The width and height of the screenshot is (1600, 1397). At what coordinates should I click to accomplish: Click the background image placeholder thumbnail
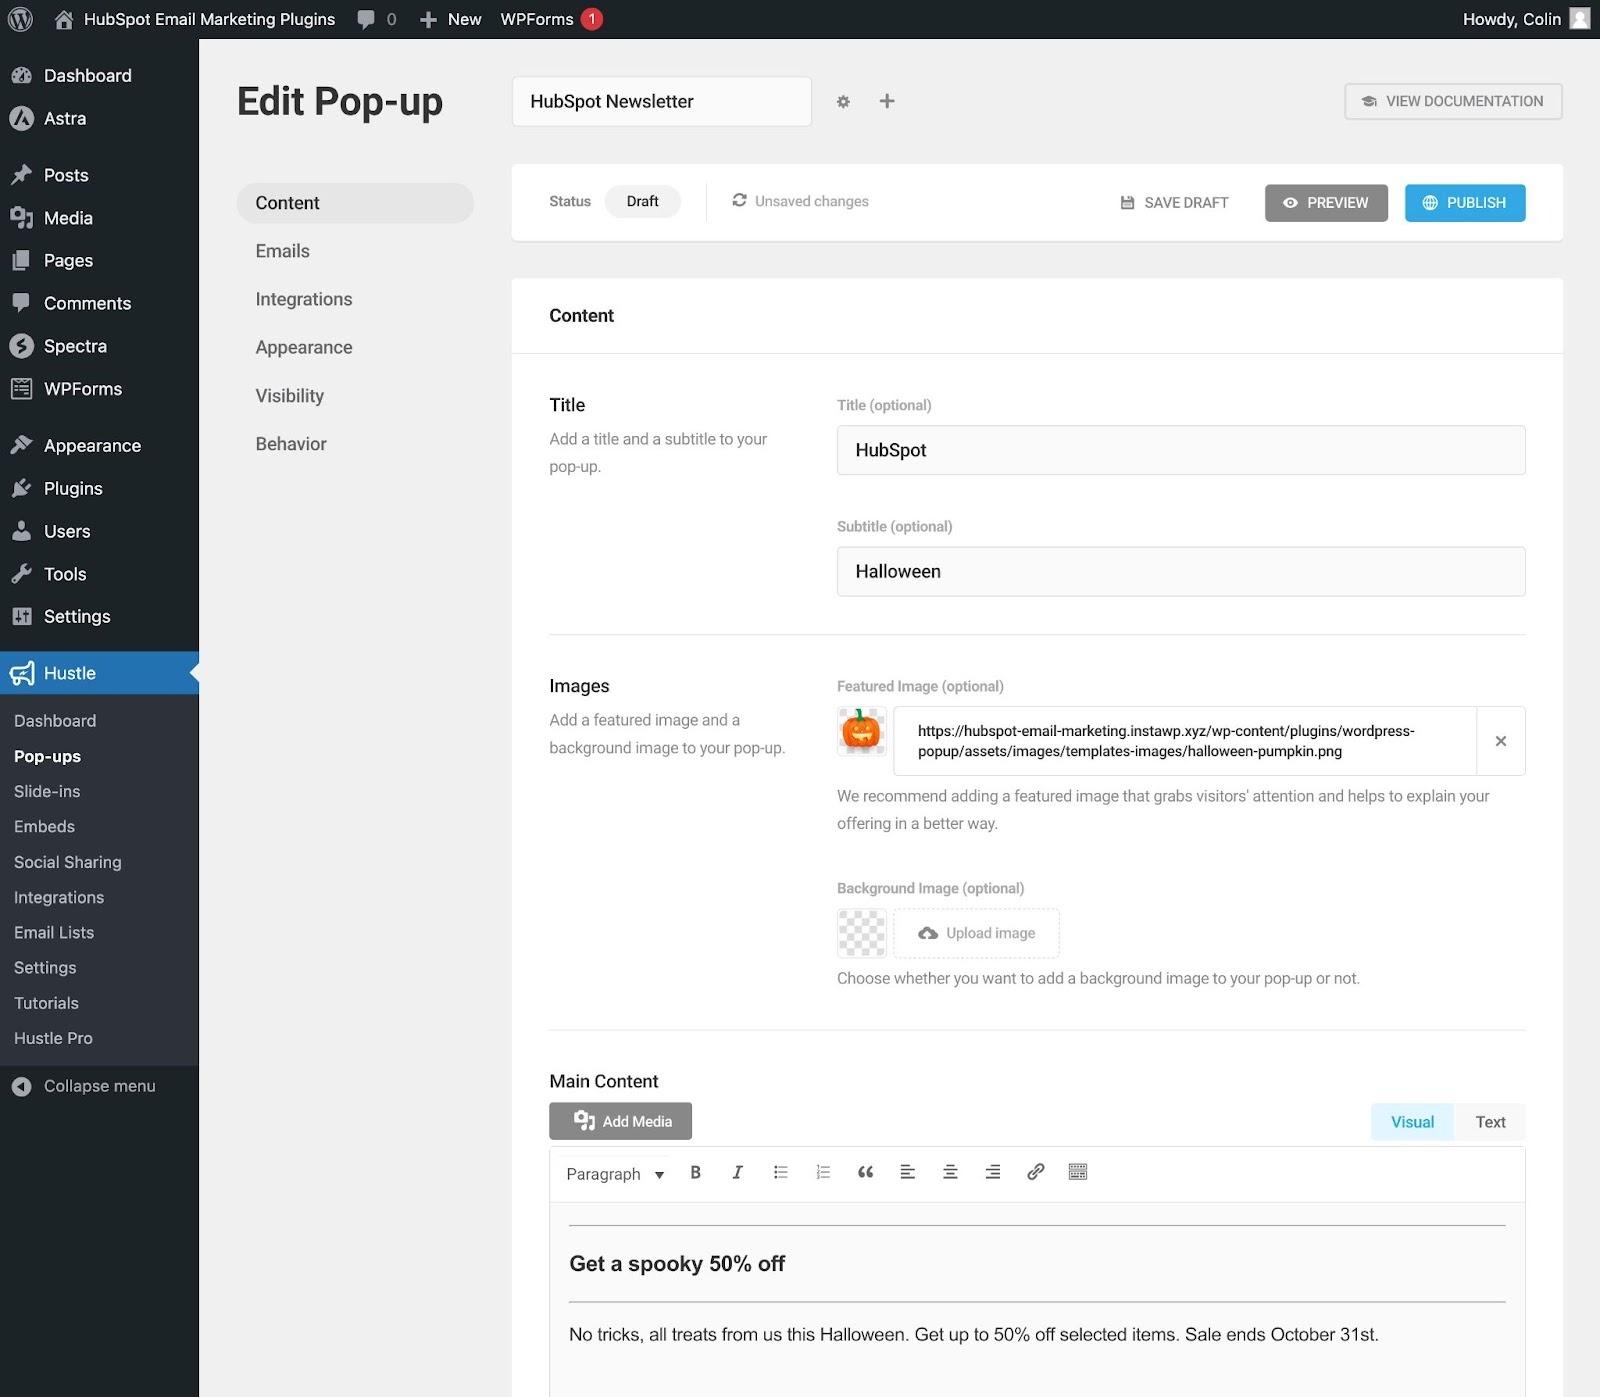pos(861,933)
